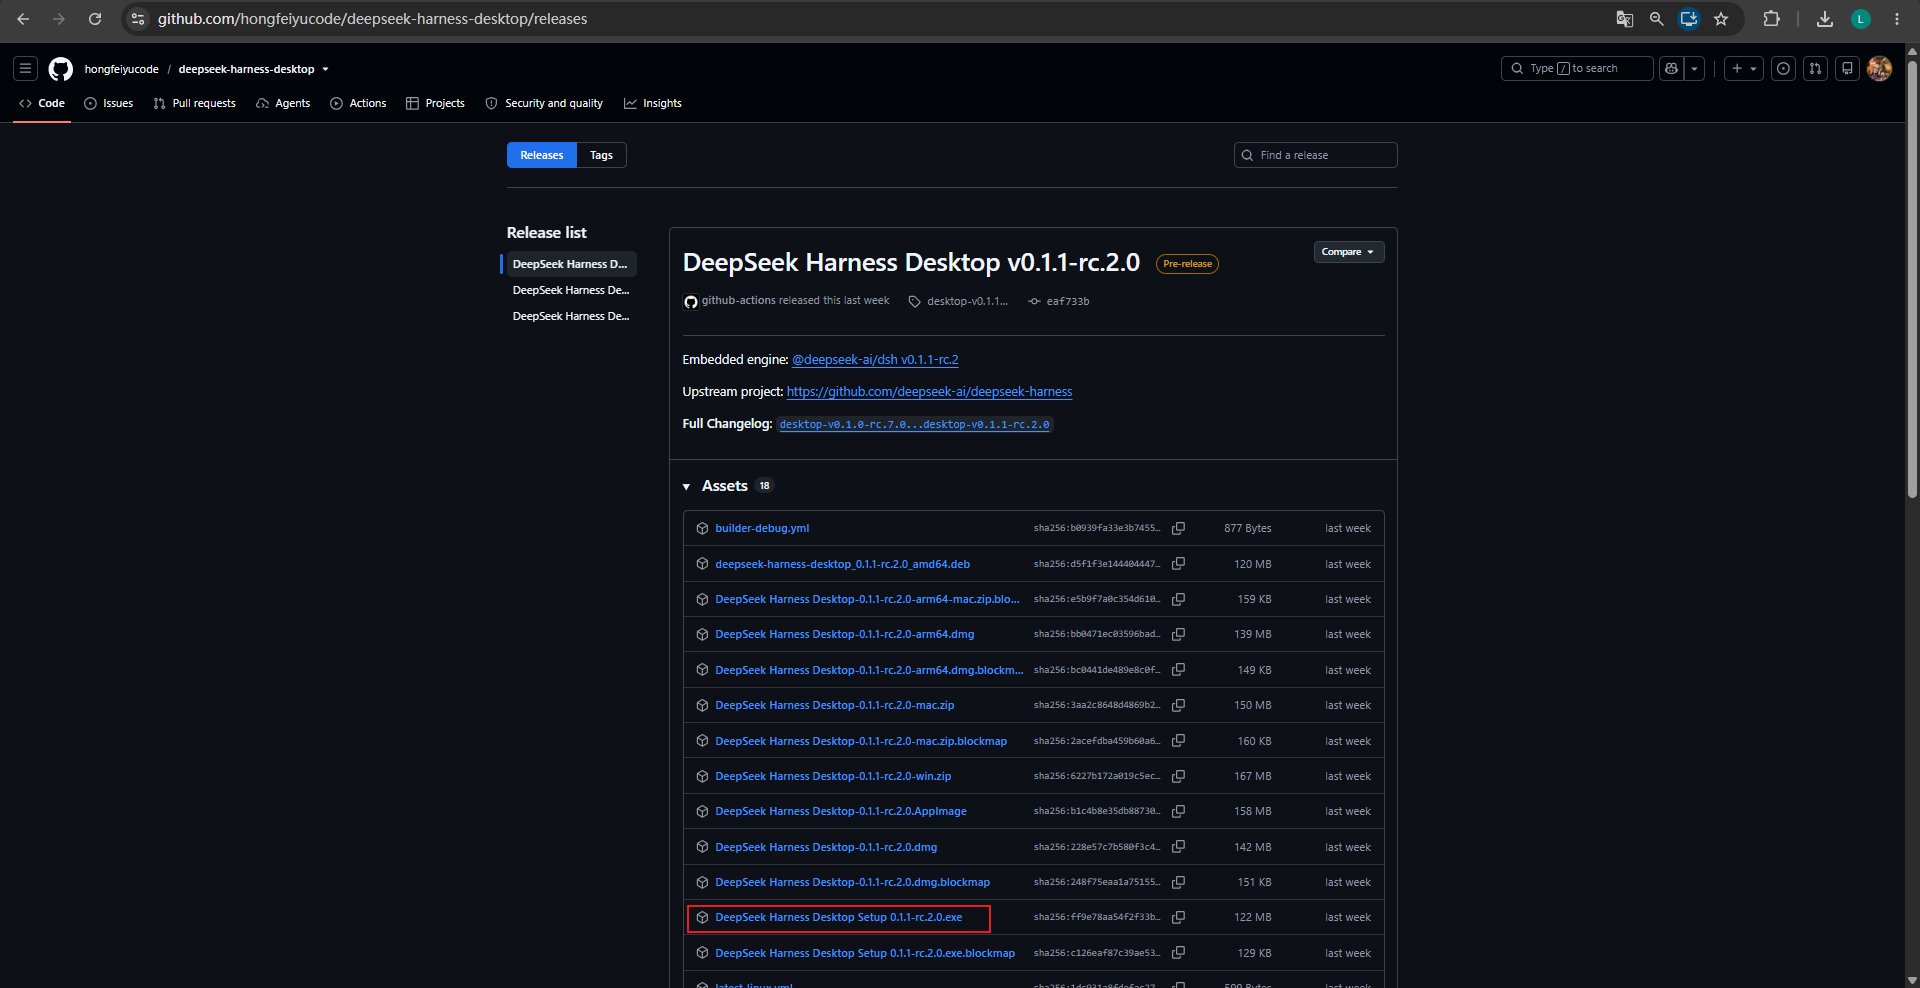This screenshot has height=988, width=1920.
Task: Copy sha256 of the win.zip asset
Action: (x=1179, y=776)
